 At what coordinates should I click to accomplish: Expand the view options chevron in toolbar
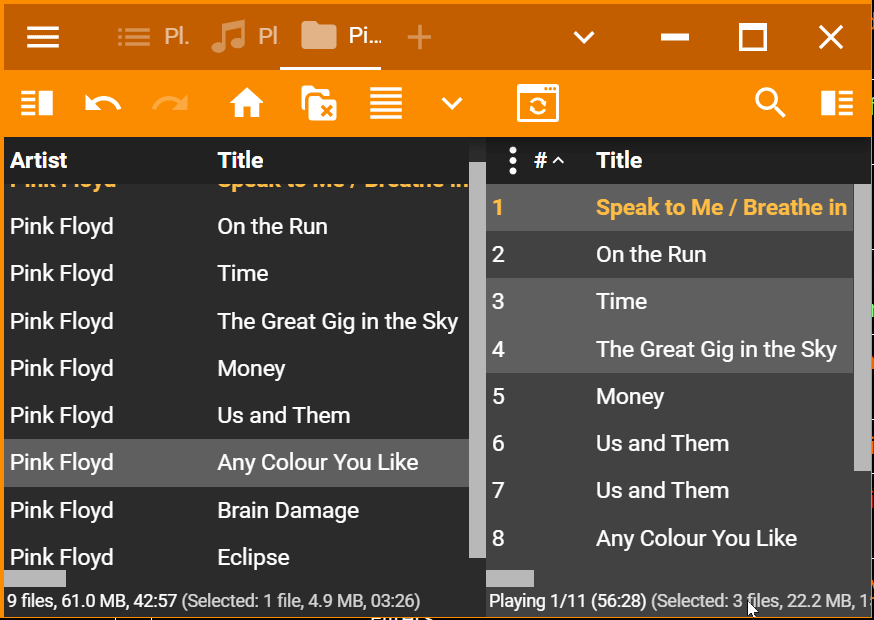click(x=452, y=103)
